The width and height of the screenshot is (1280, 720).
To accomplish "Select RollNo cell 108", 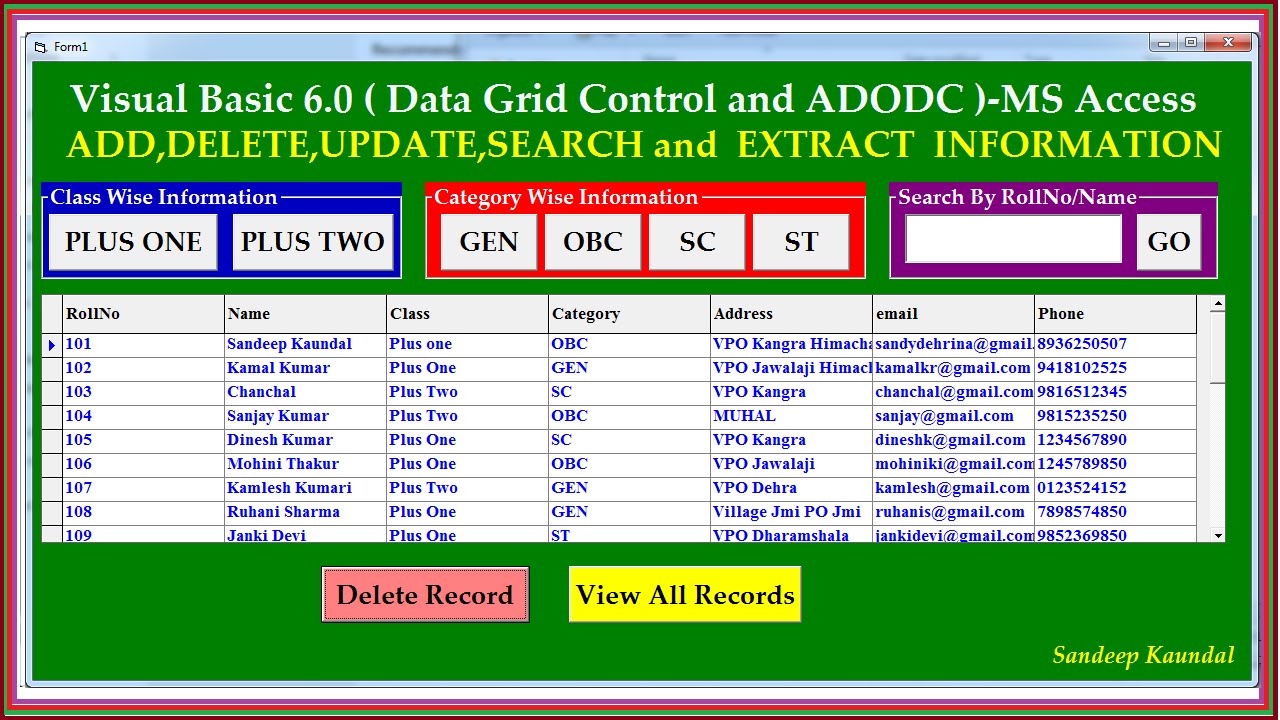I will [143, 512].
